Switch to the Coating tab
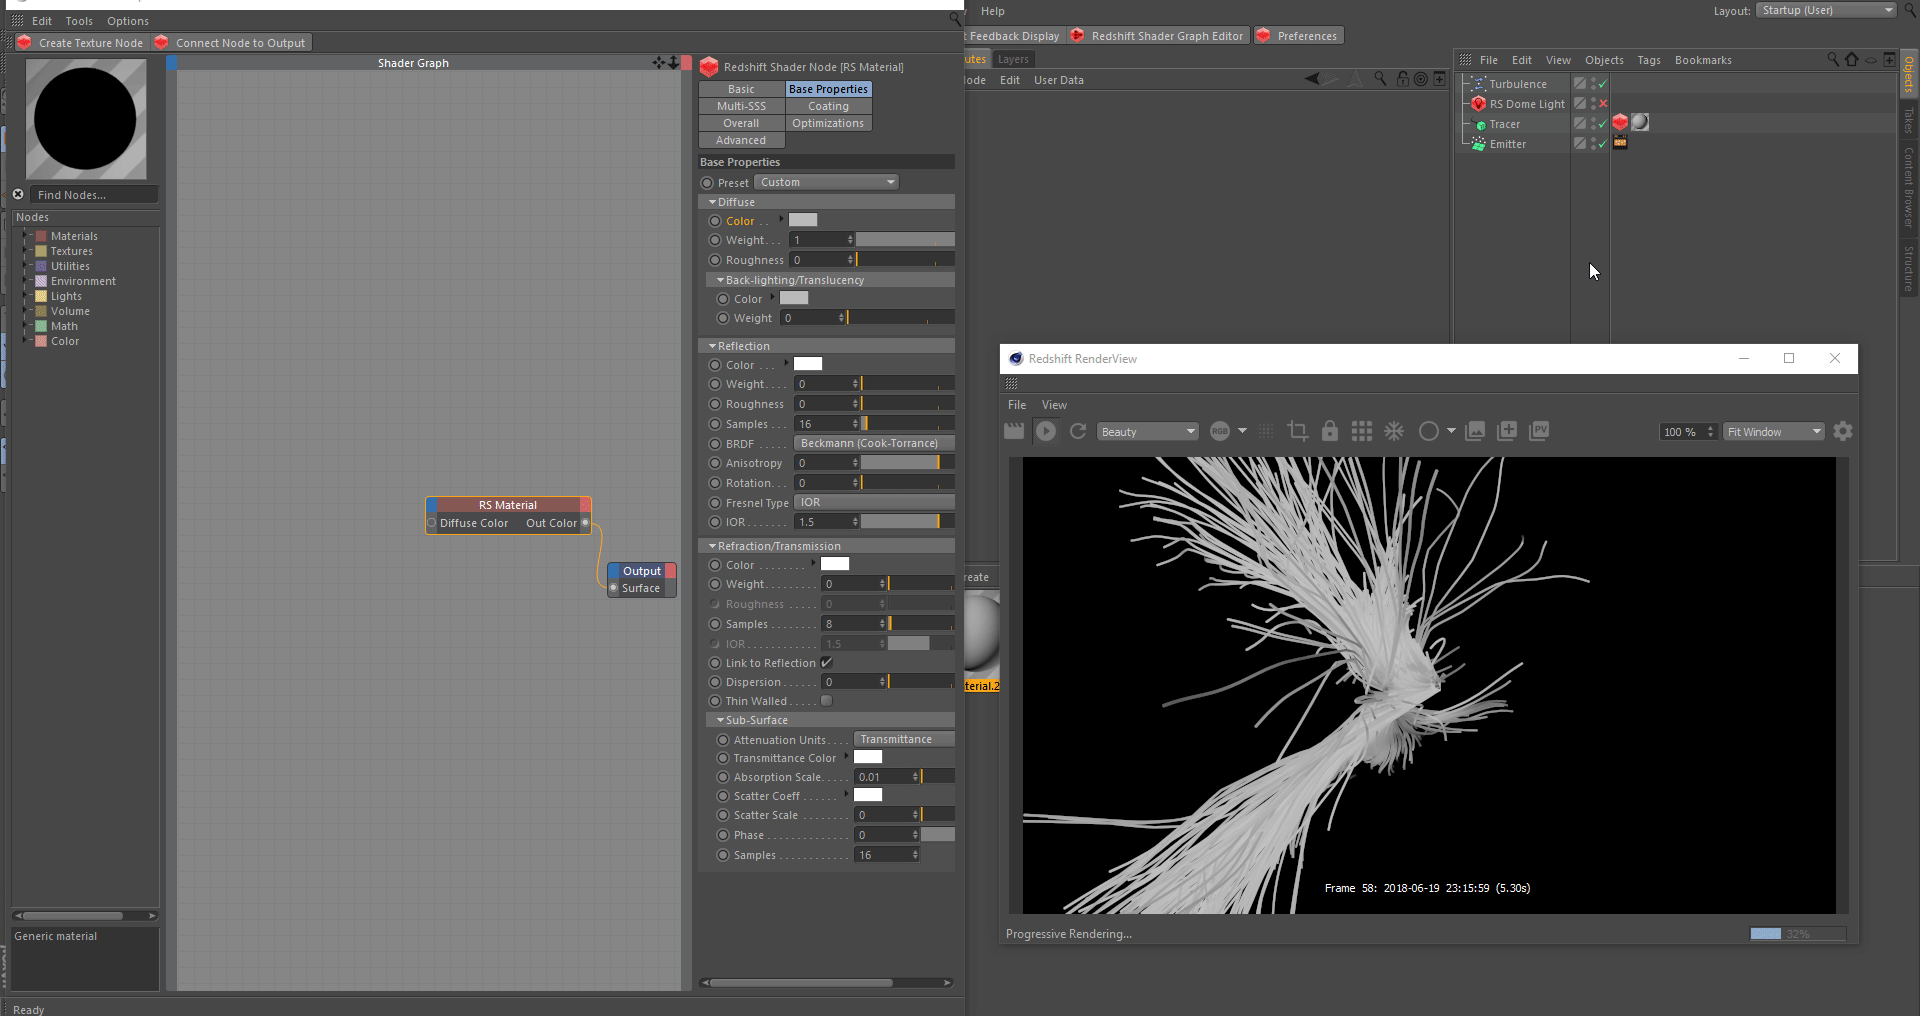Image resolution: width=1920 pixels, height=1016 pixels. pyautogui.click(x=828, y=106)
